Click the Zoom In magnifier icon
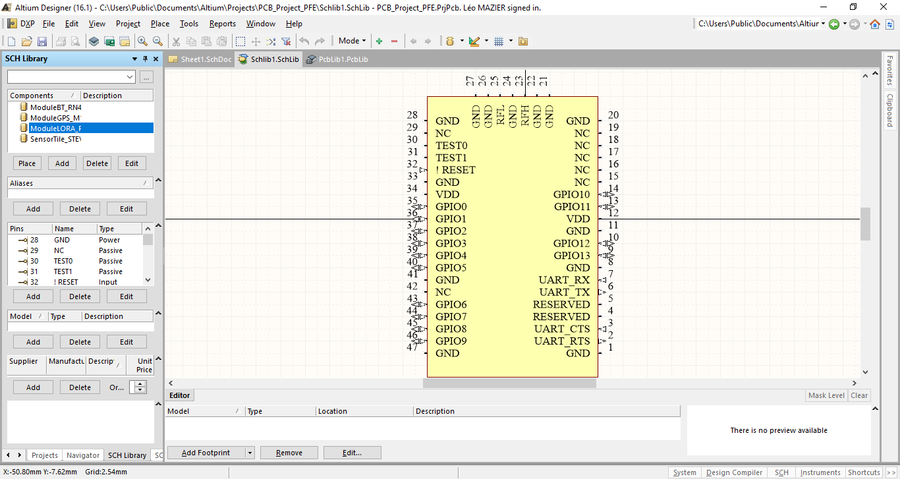This screenshot has width=900, height=479. [141, 41]
